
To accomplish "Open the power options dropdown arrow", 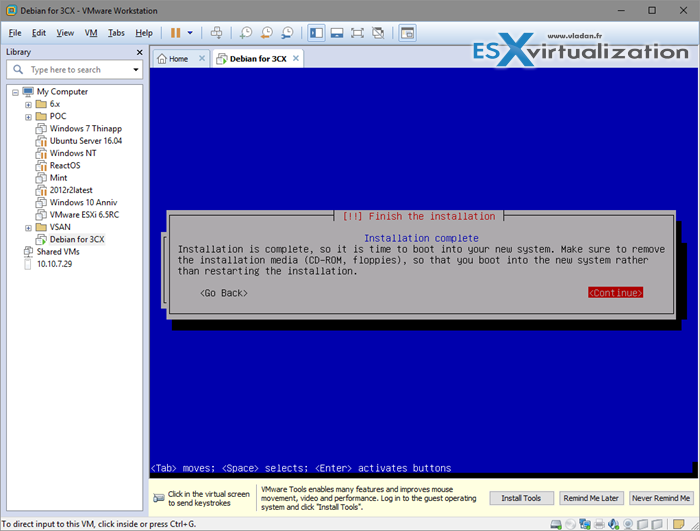I will pos(190,33).
